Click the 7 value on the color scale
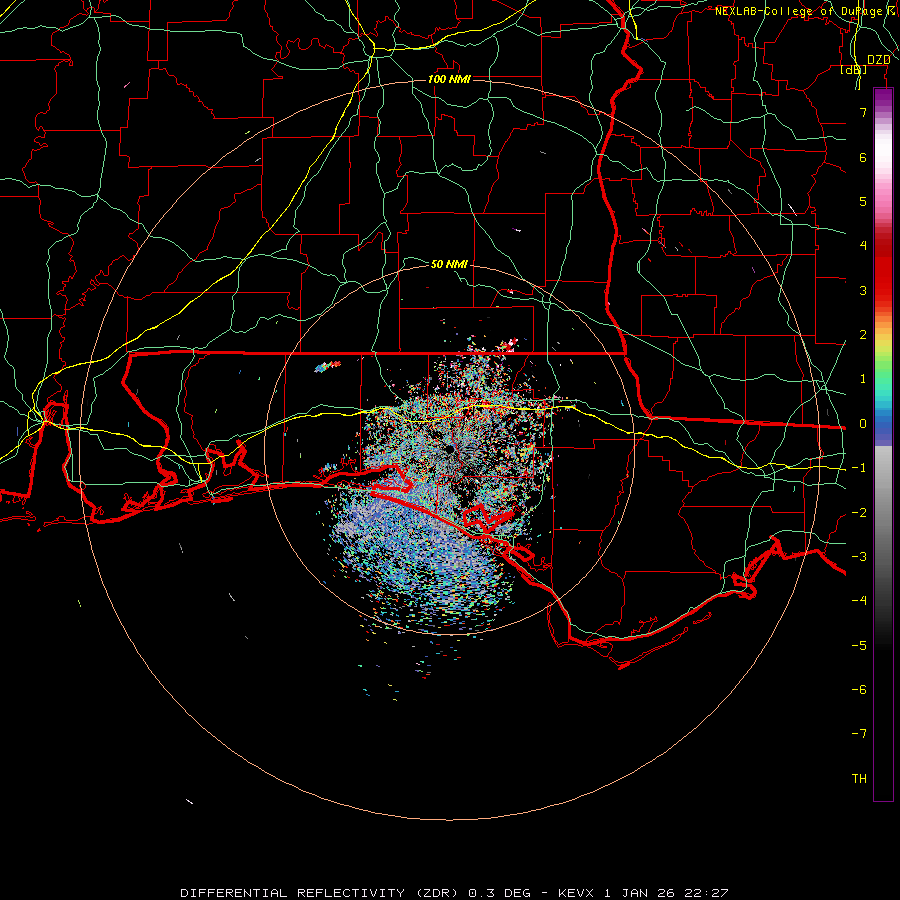This screenshot has width=900, height=900. pos(863,112)
